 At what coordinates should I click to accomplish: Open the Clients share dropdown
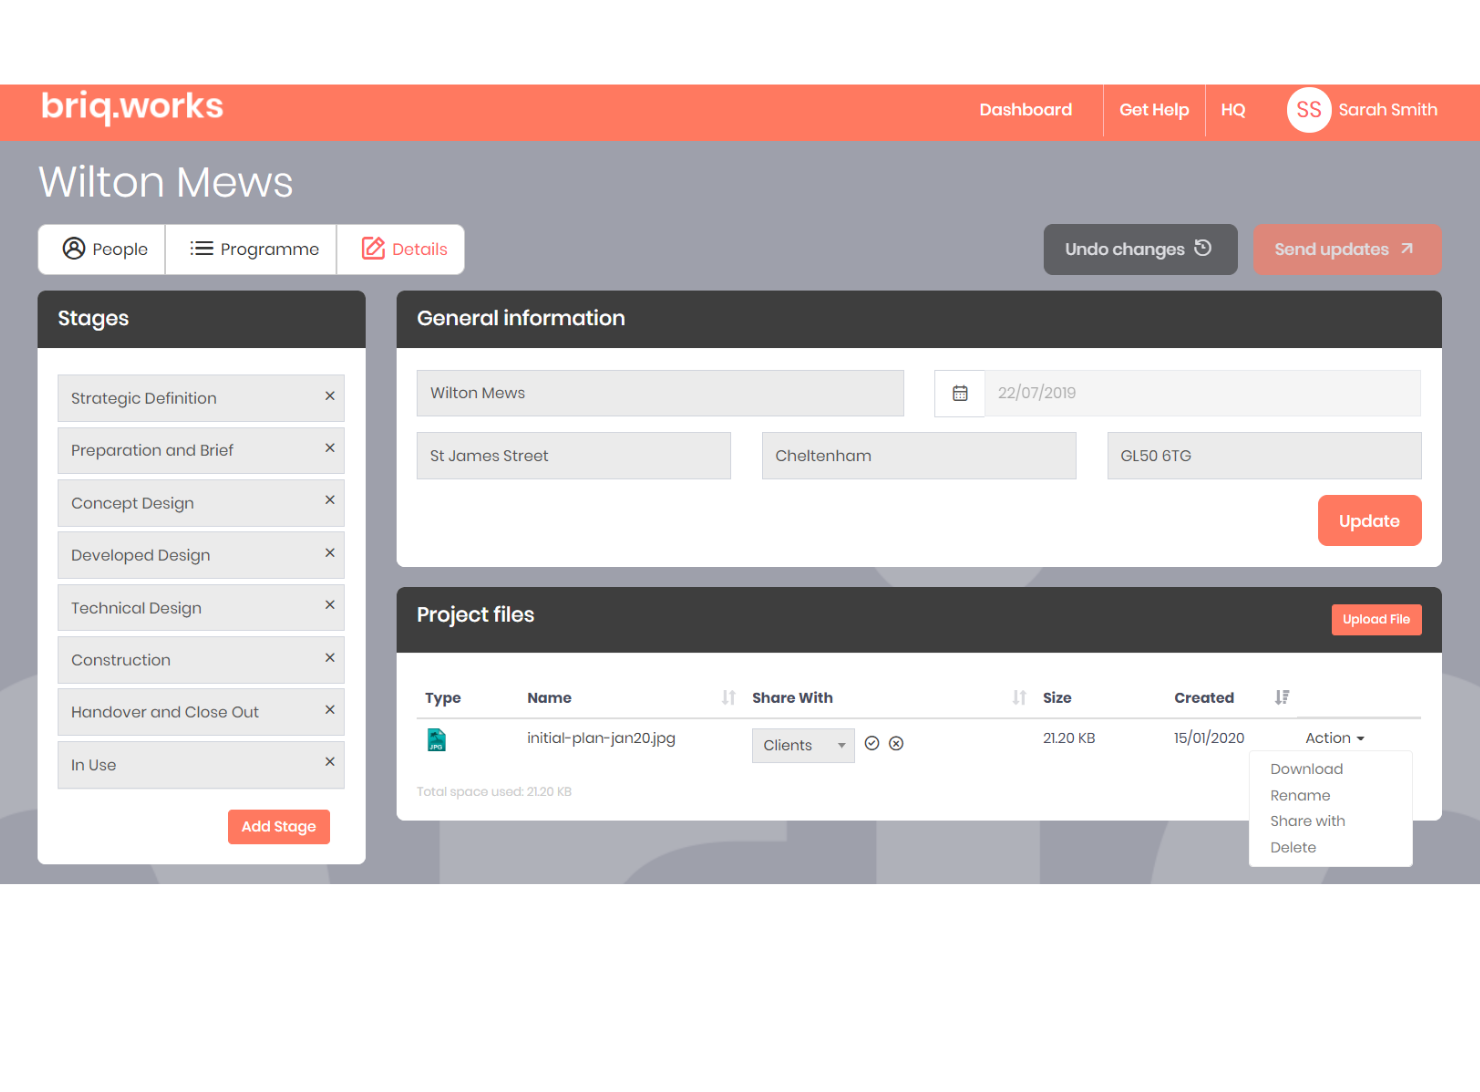pyautogui.click(x=802, y=745)
